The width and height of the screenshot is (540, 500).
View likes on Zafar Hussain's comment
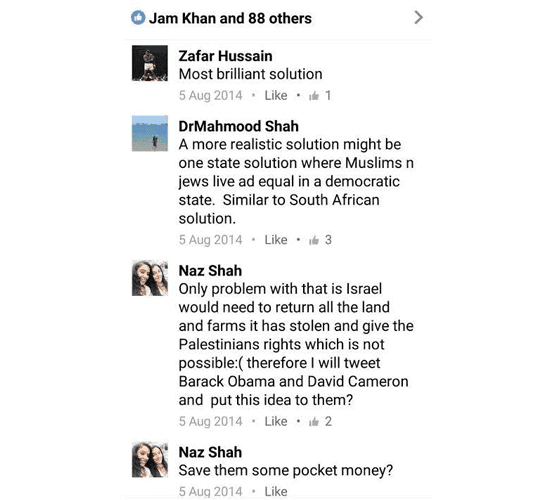[320, 95]
